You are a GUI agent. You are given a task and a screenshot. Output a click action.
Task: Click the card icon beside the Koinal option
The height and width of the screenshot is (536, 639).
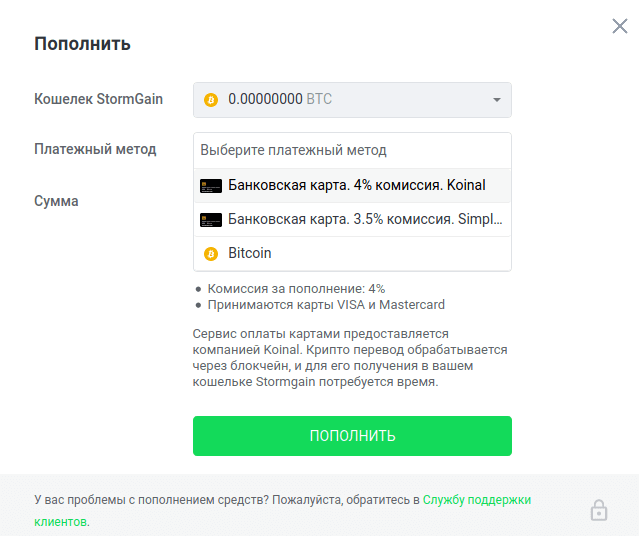coord(211,186)
